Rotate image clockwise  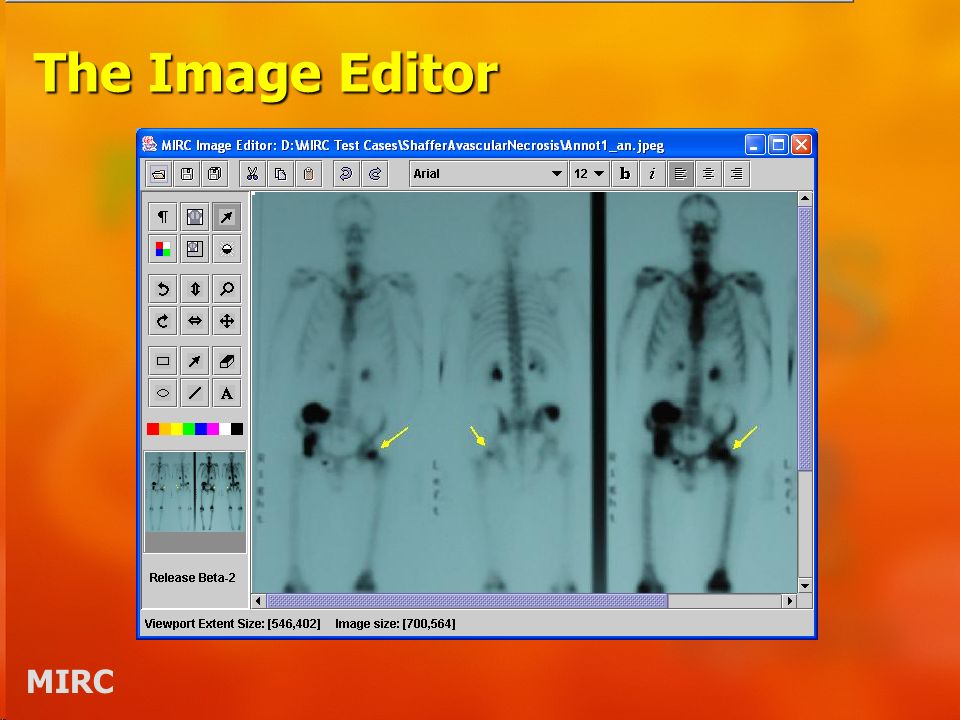pos(163,321)
